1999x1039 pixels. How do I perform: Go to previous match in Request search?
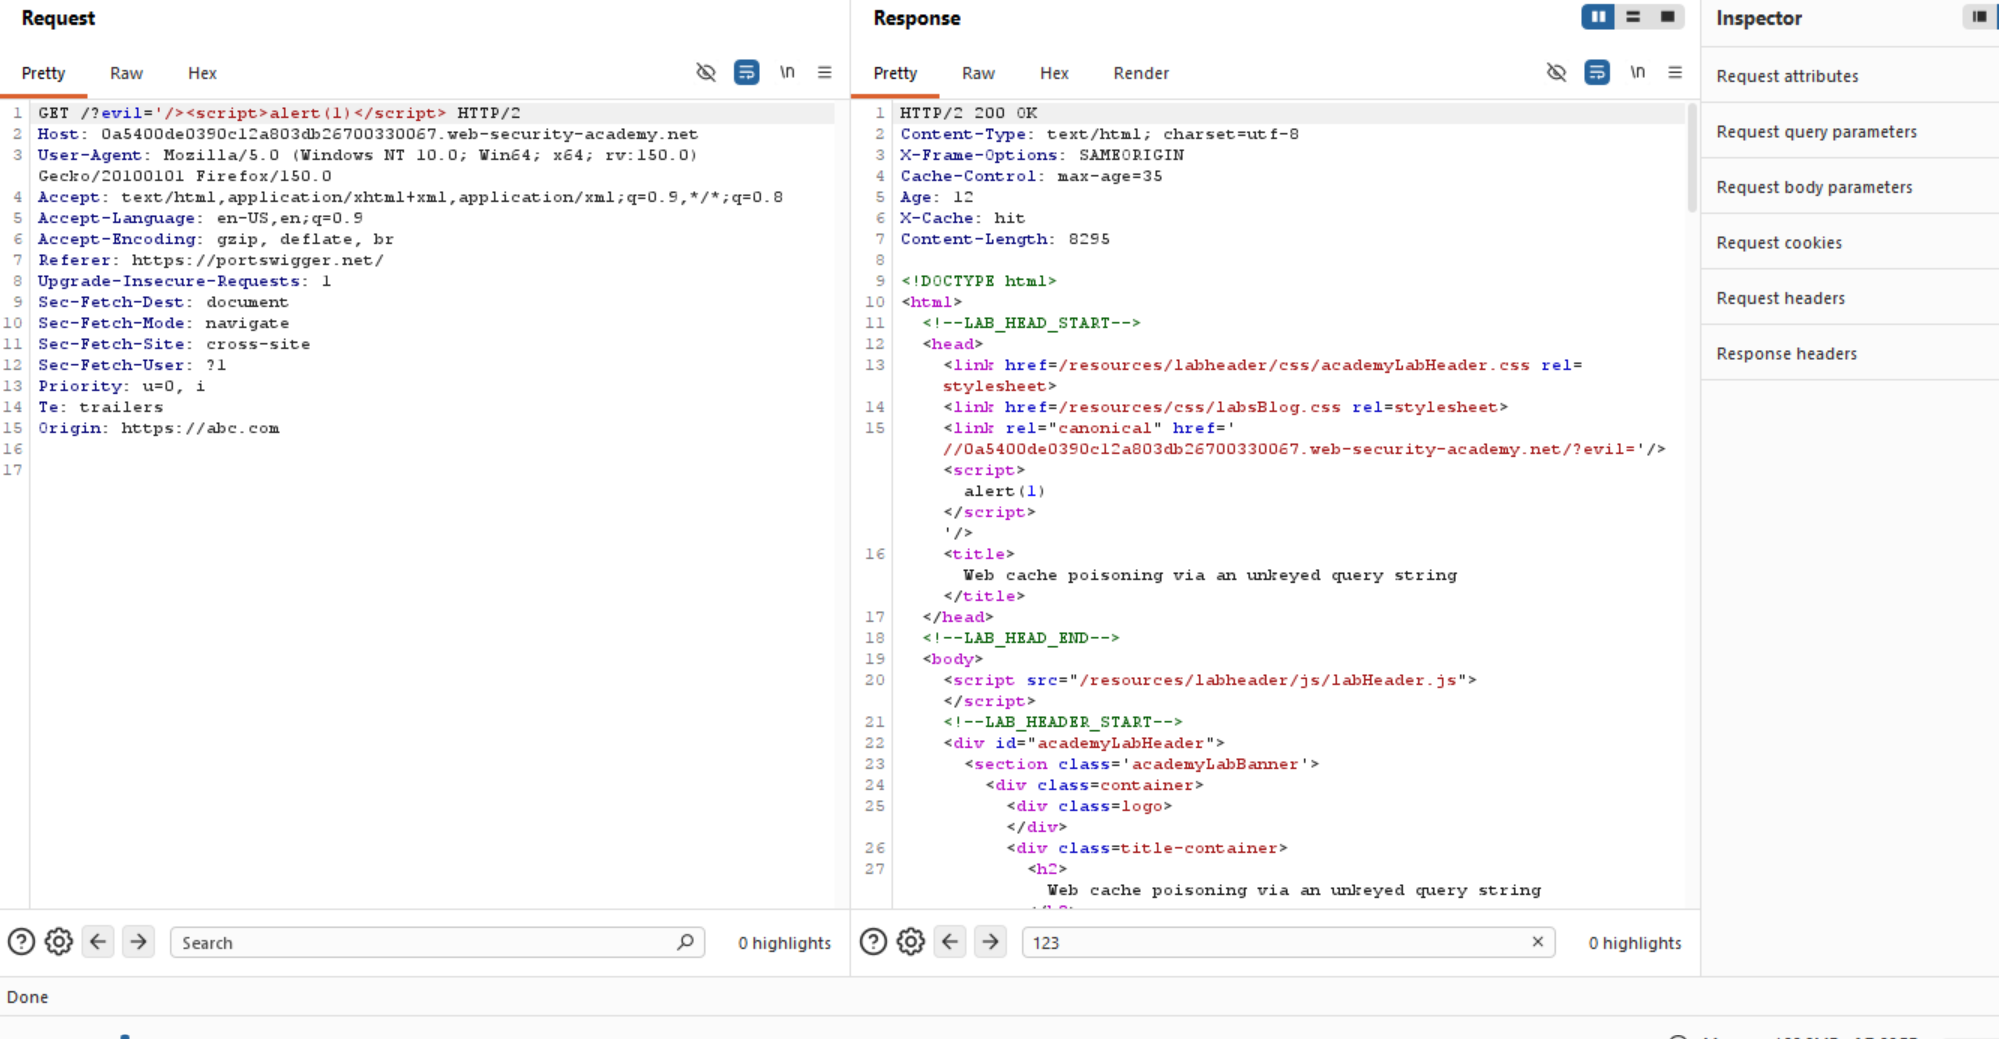tap(98, 942)
